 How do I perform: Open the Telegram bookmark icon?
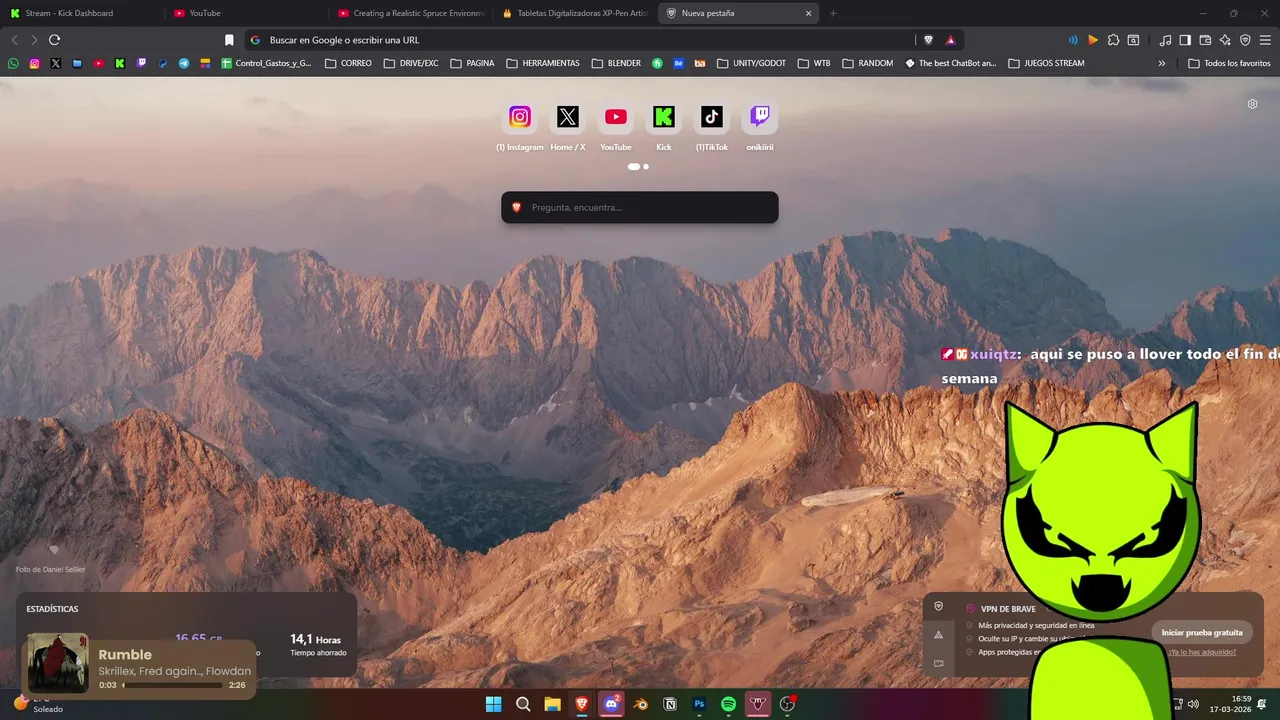coord(184,63)
